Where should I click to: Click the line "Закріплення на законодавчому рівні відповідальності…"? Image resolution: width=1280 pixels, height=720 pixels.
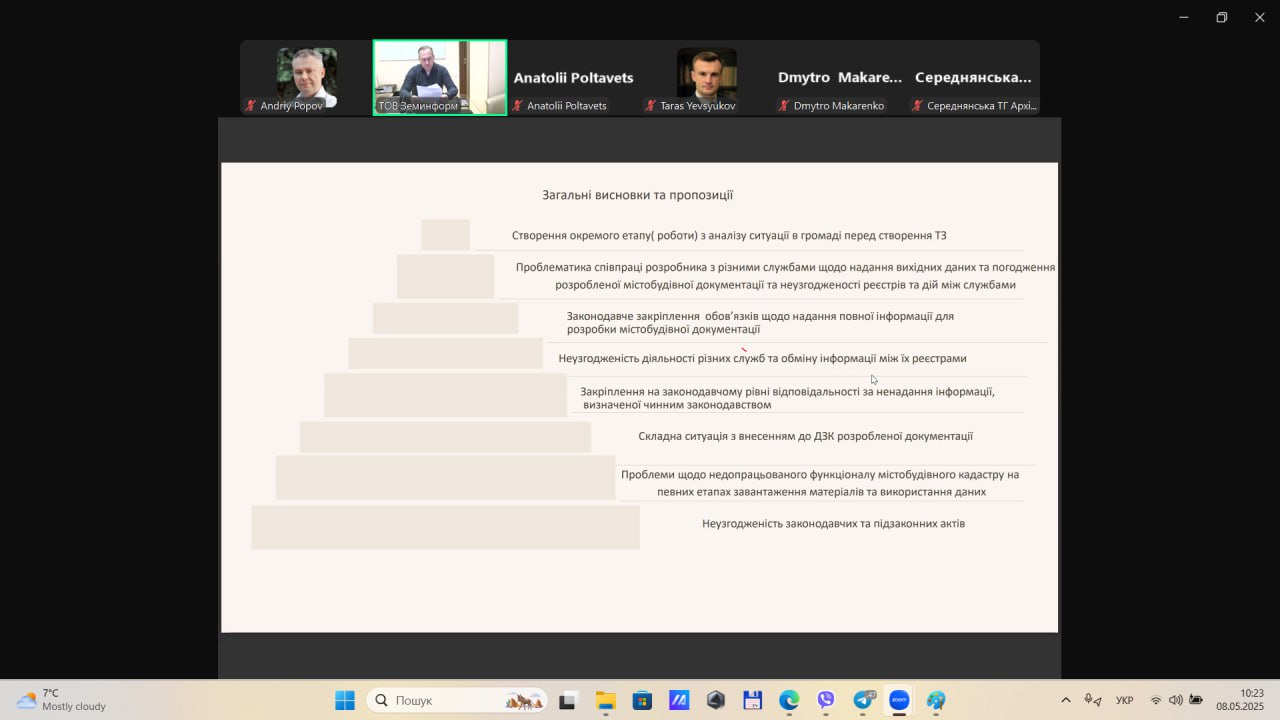pyautogui.click(x=787, y=398)
